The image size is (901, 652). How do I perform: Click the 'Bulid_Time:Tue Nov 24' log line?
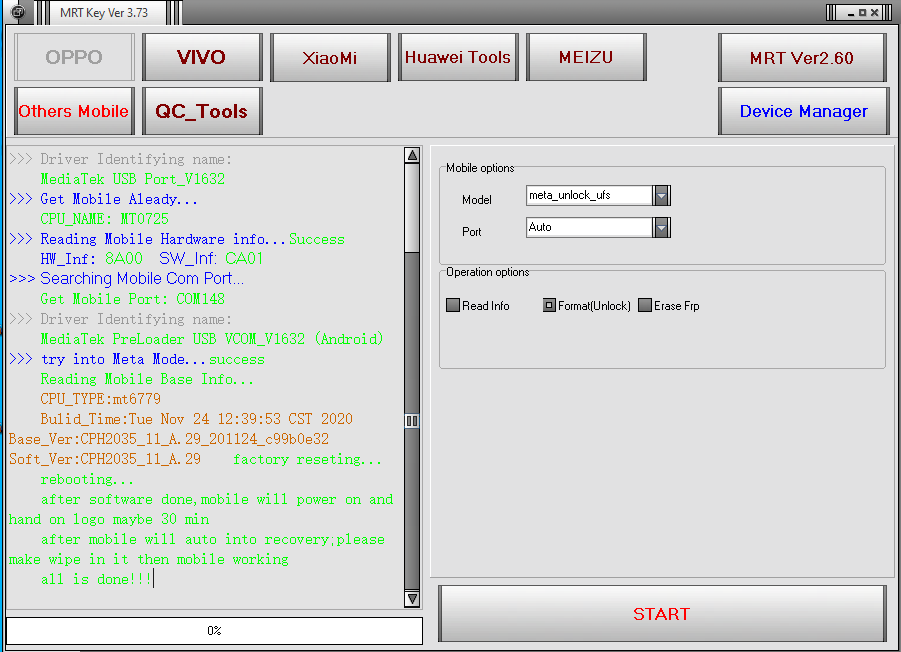tap(197, 419)
